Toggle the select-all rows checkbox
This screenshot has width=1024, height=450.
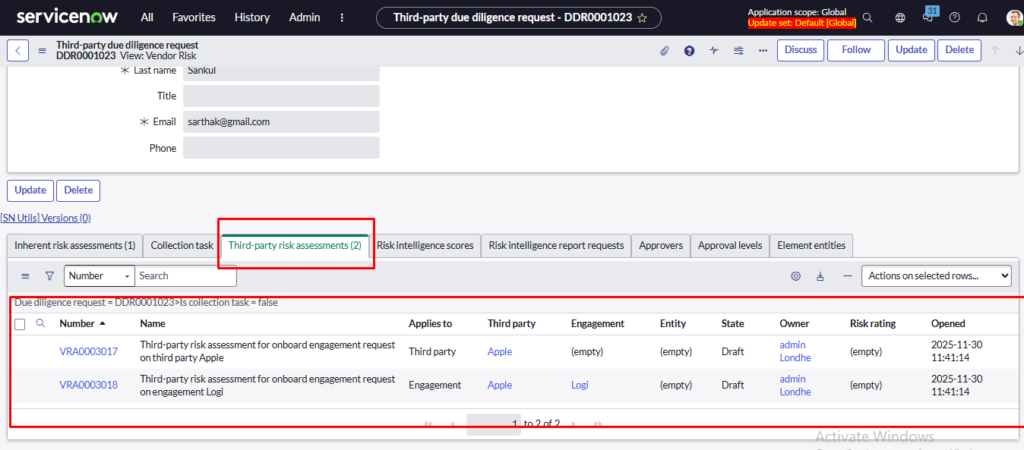[x=20, y=324]
